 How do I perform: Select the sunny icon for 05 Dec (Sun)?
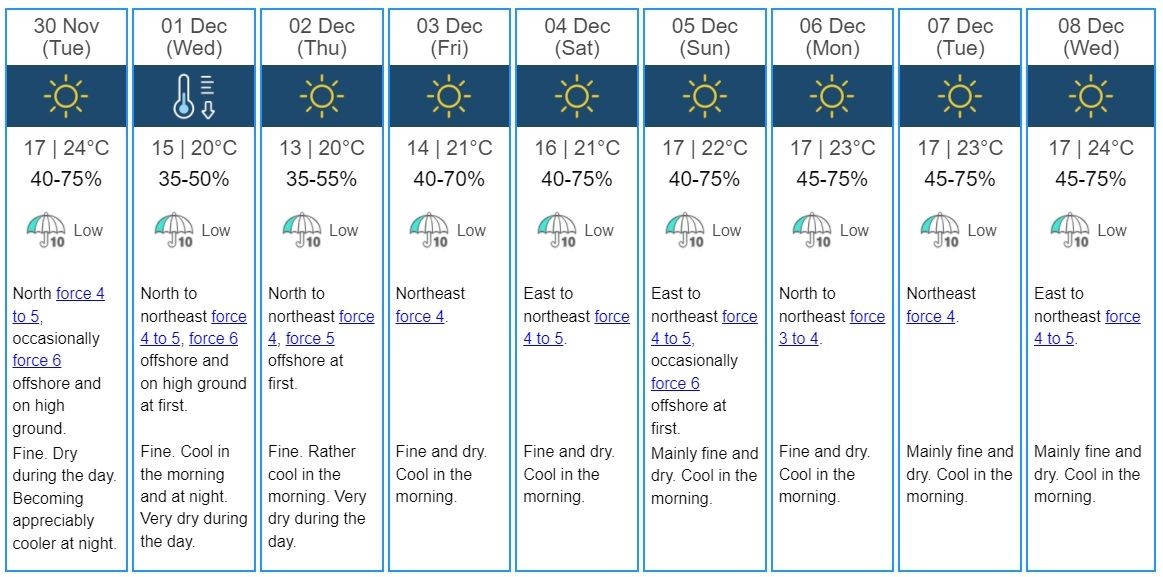(x=704, y=96)
